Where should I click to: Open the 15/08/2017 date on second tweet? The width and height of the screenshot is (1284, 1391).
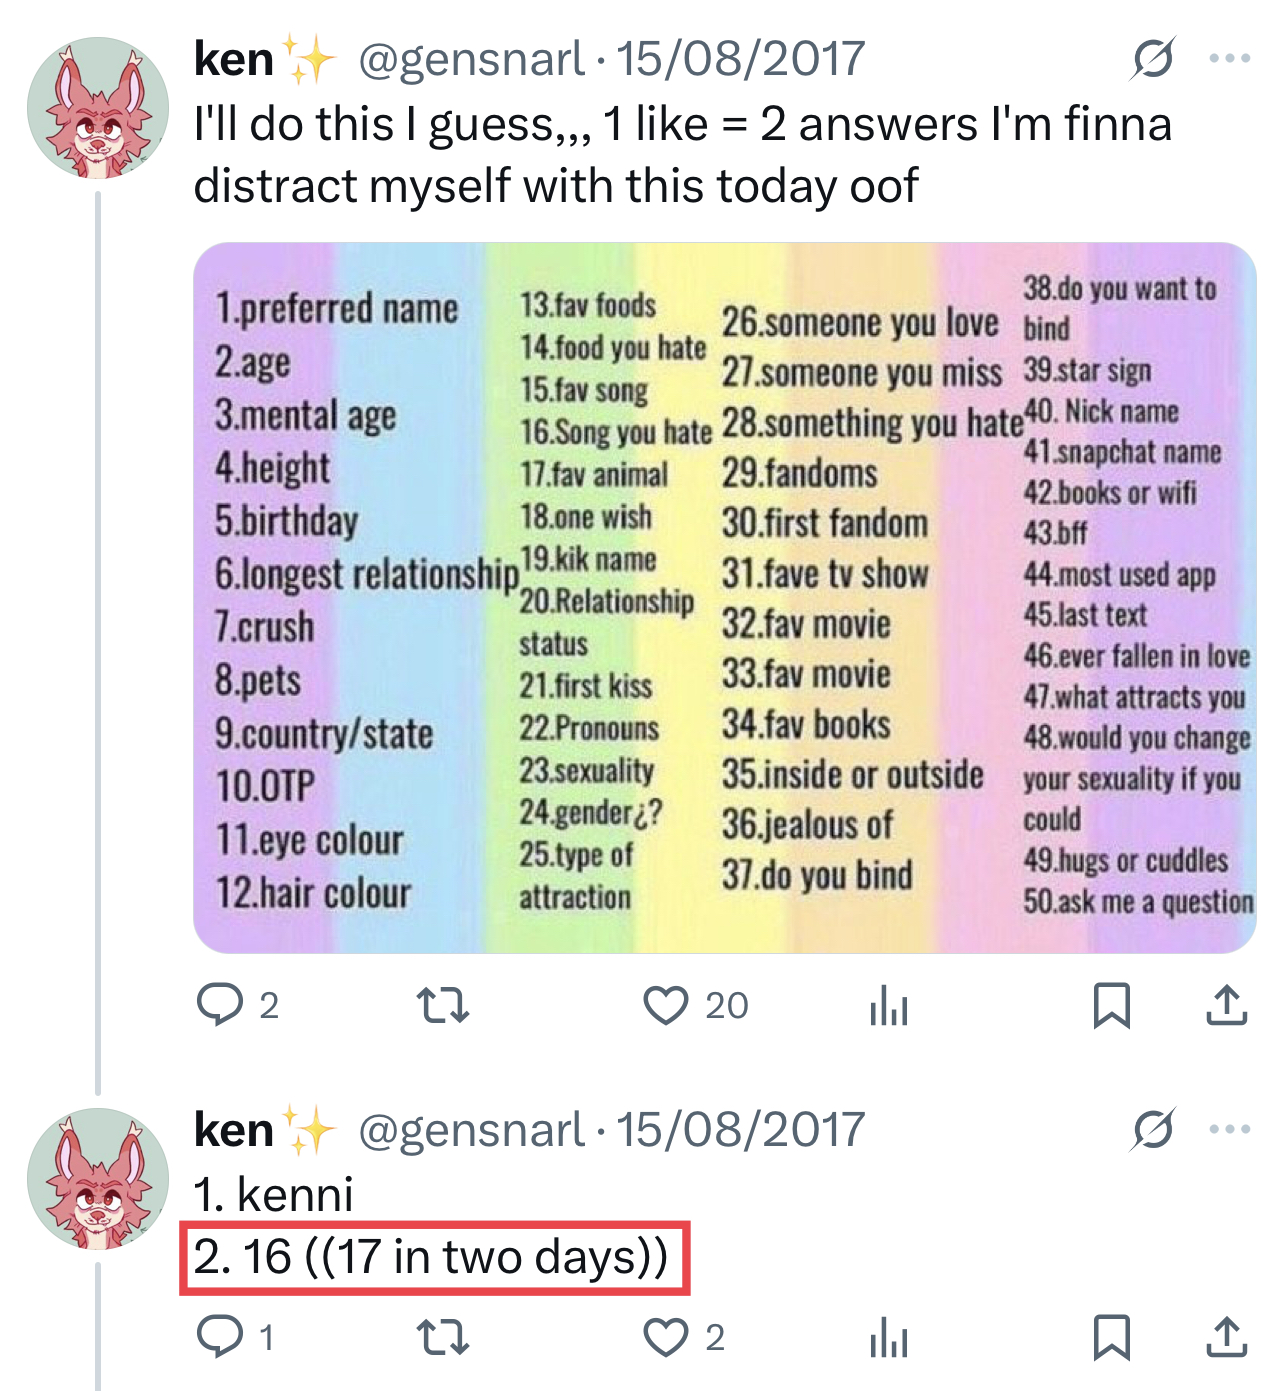point(740,1130)
